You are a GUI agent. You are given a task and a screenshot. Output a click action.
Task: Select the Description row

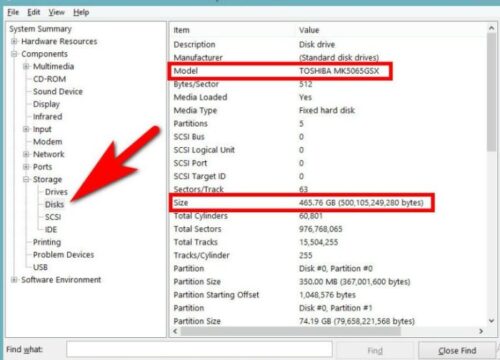pyautogui.click(x=328, y=44)
